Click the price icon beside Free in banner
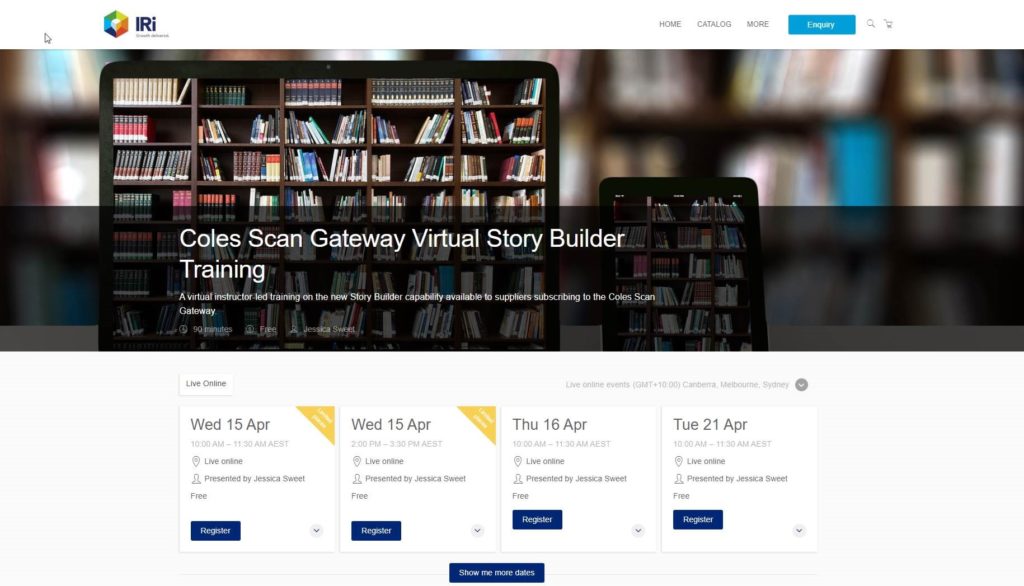 tap(249, 329)
